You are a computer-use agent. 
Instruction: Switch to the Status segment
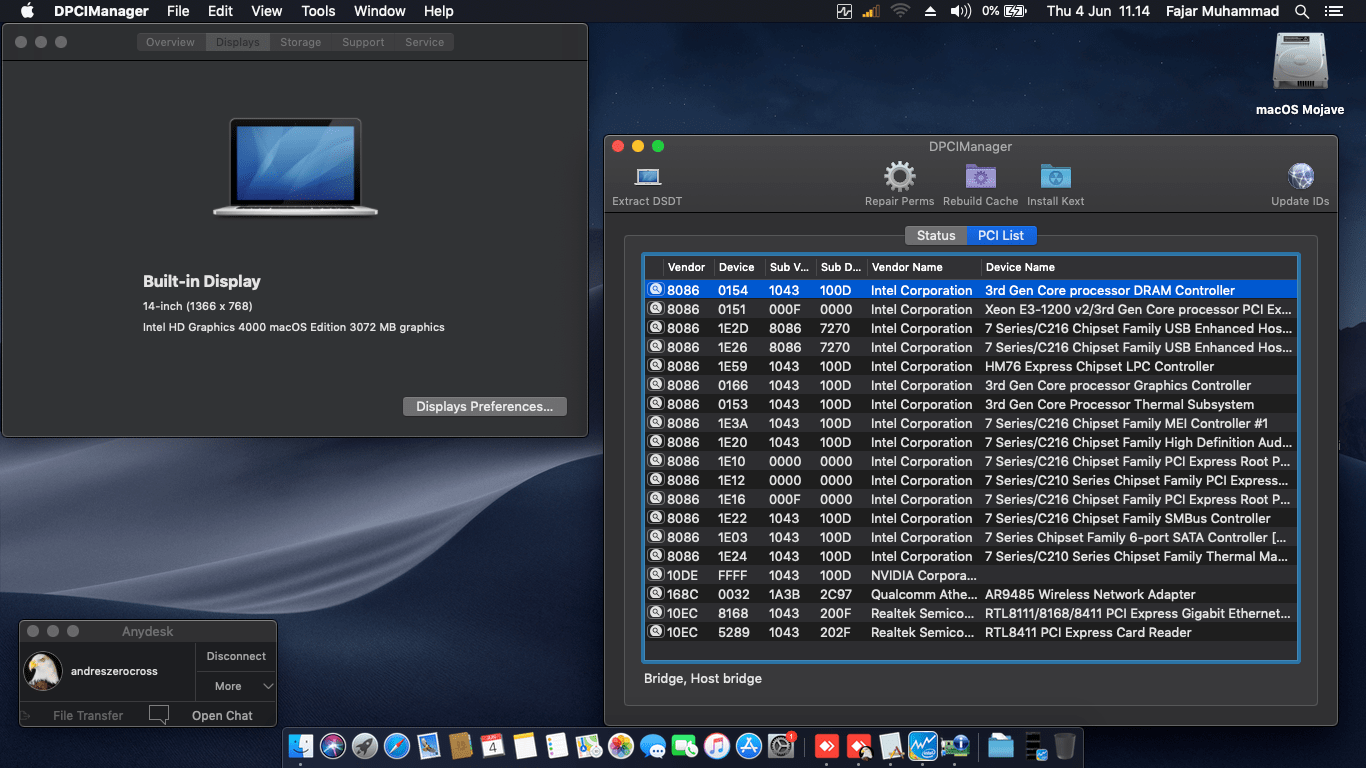(x=936, y=235)
